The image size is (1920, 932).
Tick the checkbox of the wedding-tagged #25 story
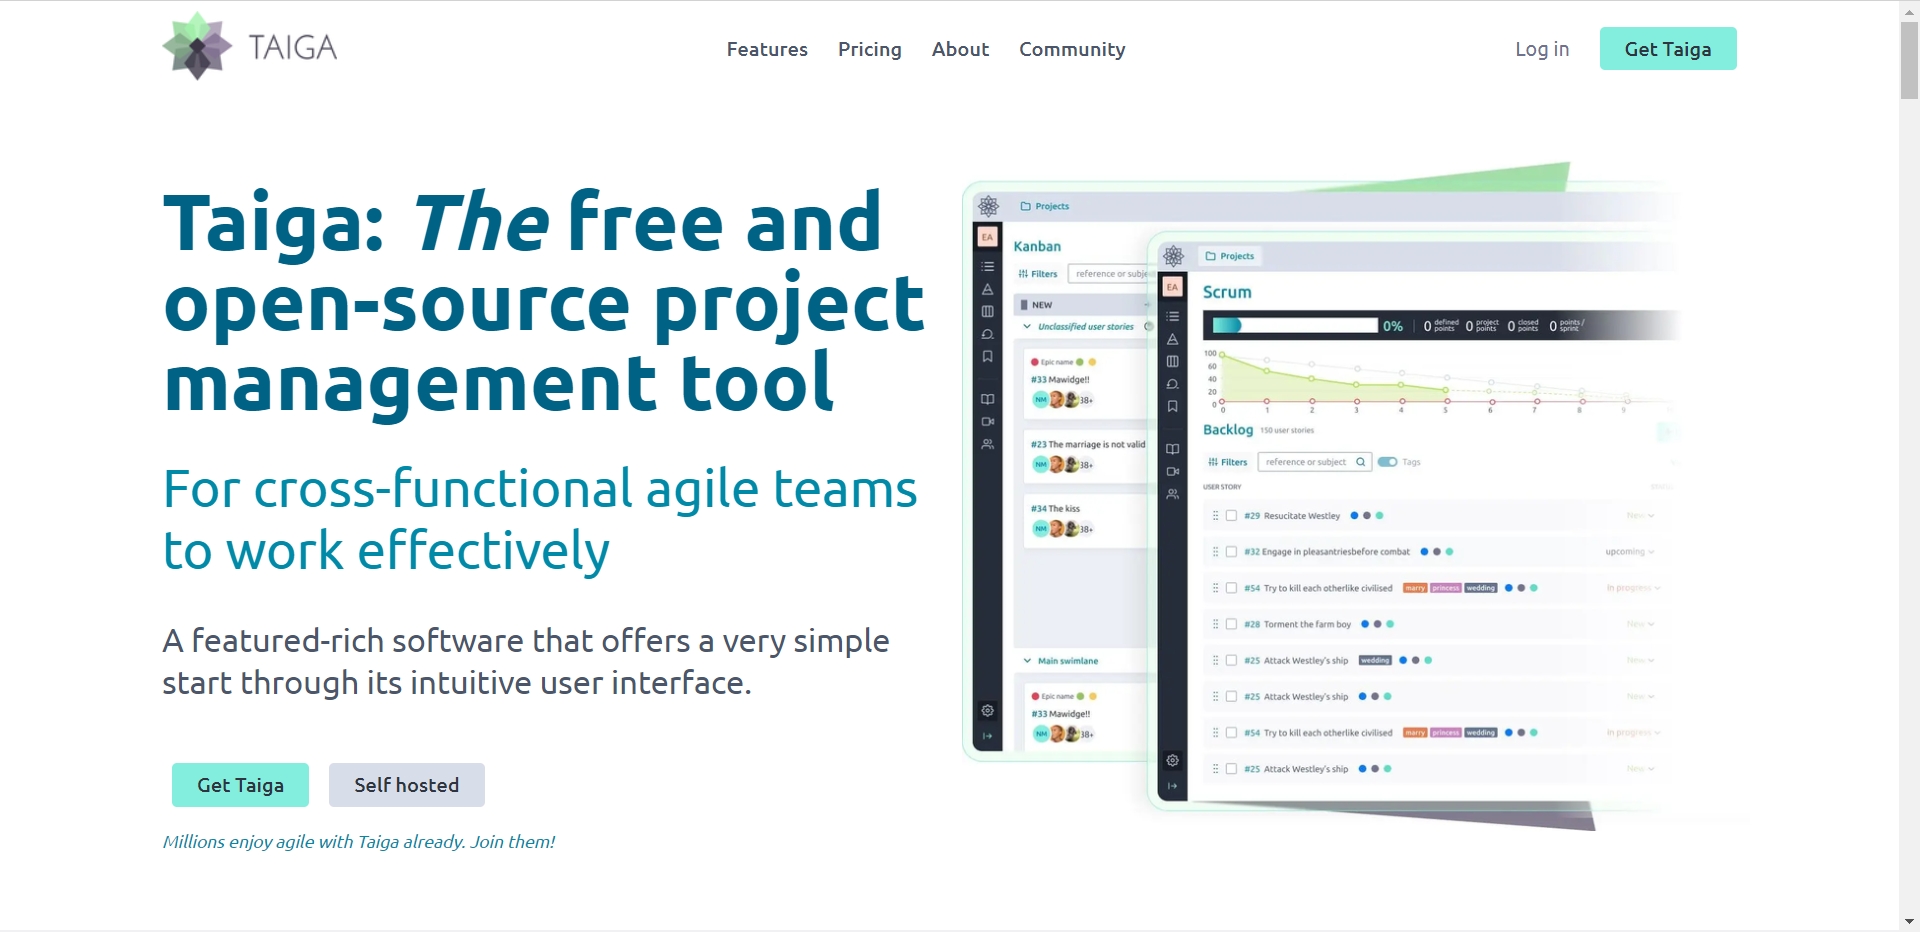point(1231,660)
